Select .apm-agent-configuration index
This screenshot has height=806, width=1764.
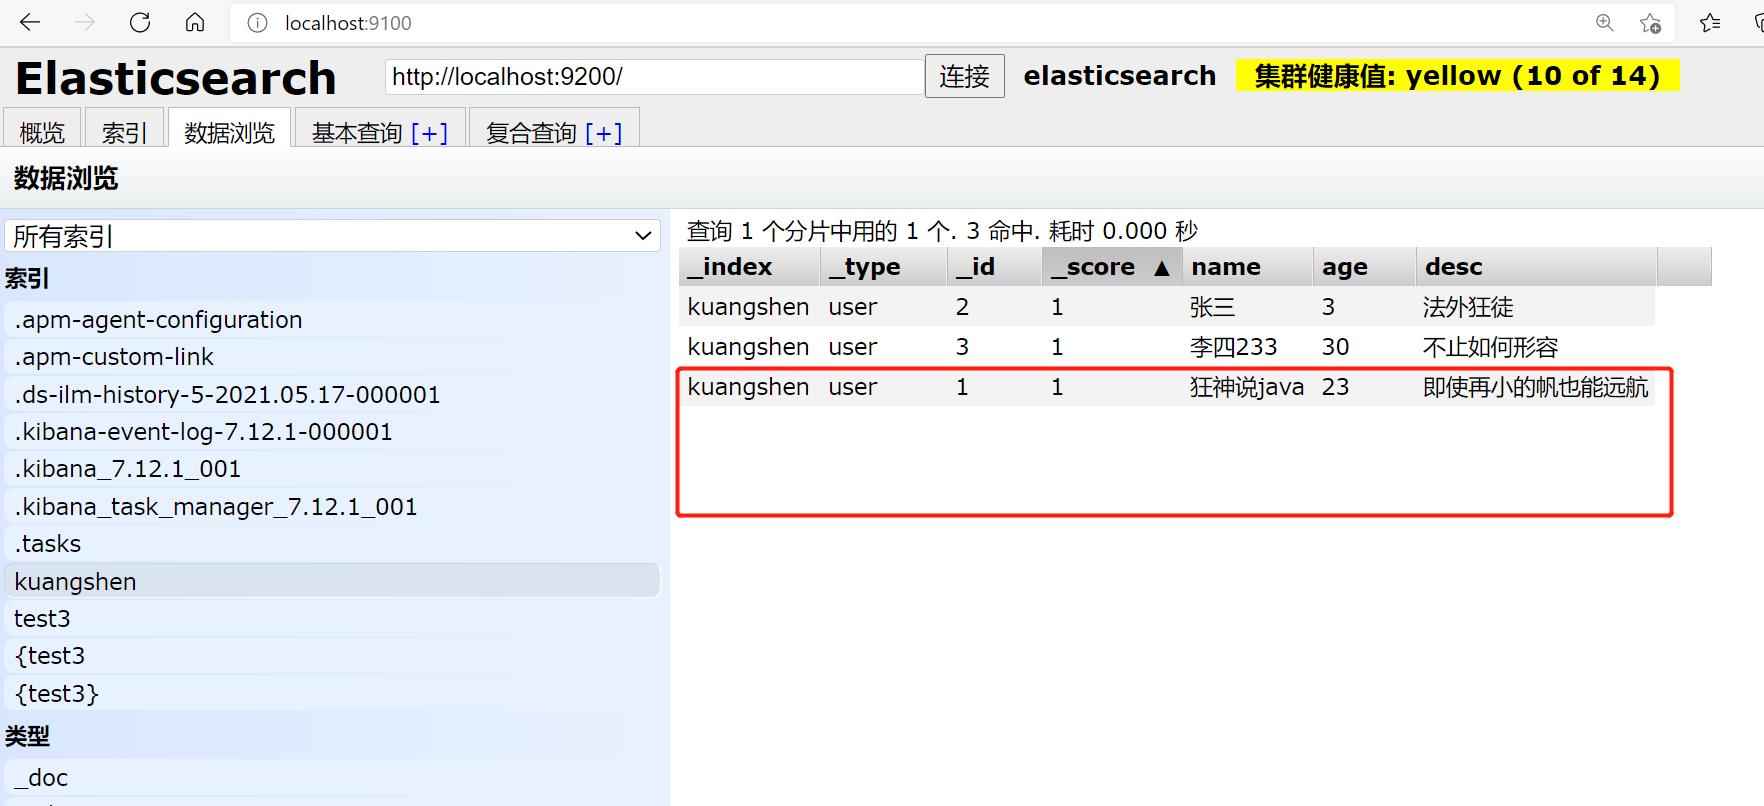(332, 320)
